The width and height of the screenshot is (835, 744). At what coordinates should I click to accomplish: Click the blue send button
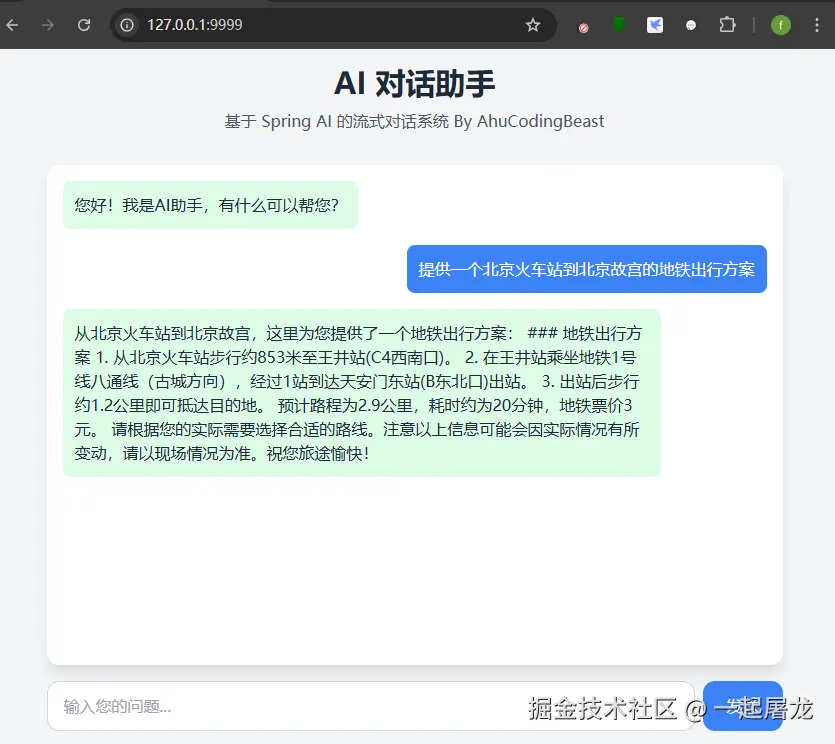[742, 706]
